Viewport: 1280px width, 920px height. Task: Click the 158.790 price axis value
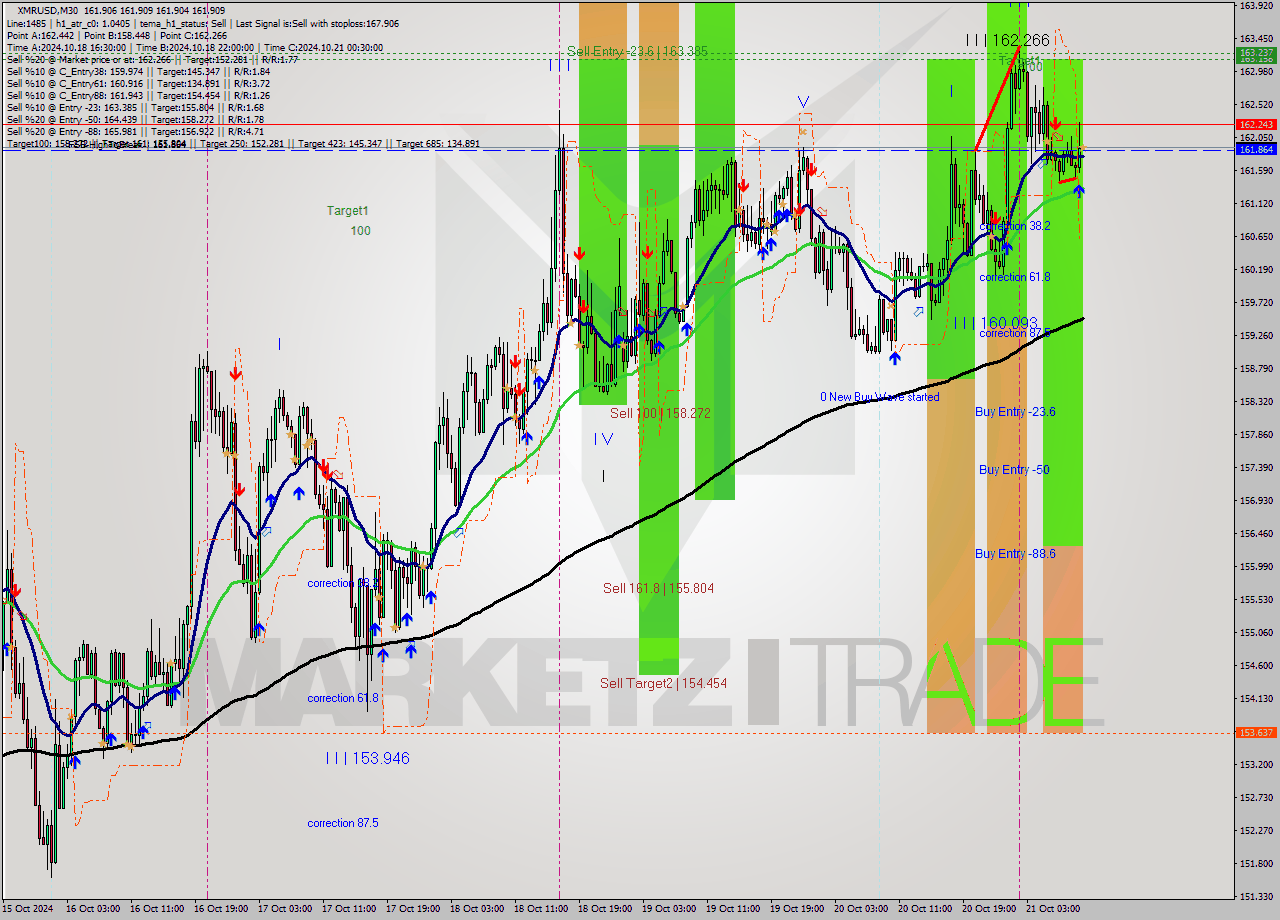(x=1256, y=369)
